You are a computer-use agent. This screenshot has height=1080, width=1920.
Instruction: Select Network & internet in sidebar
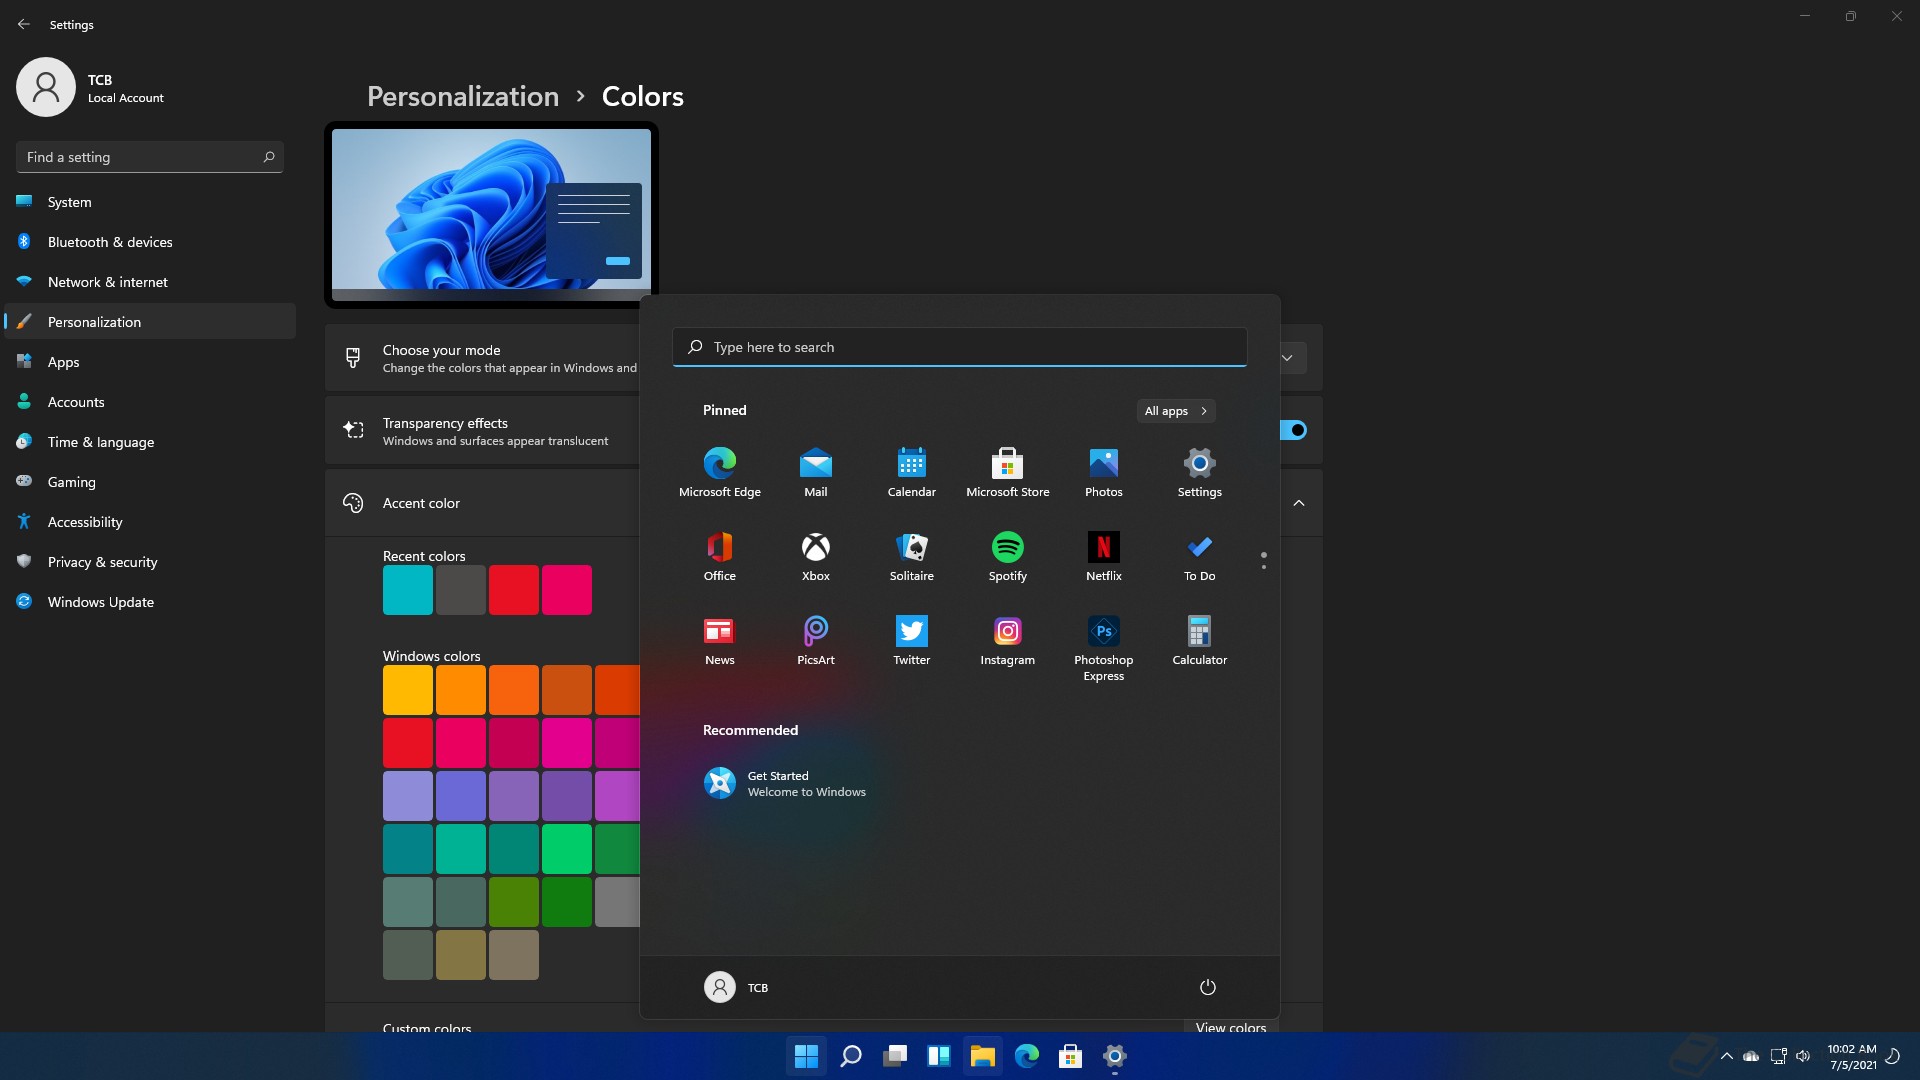150,282
